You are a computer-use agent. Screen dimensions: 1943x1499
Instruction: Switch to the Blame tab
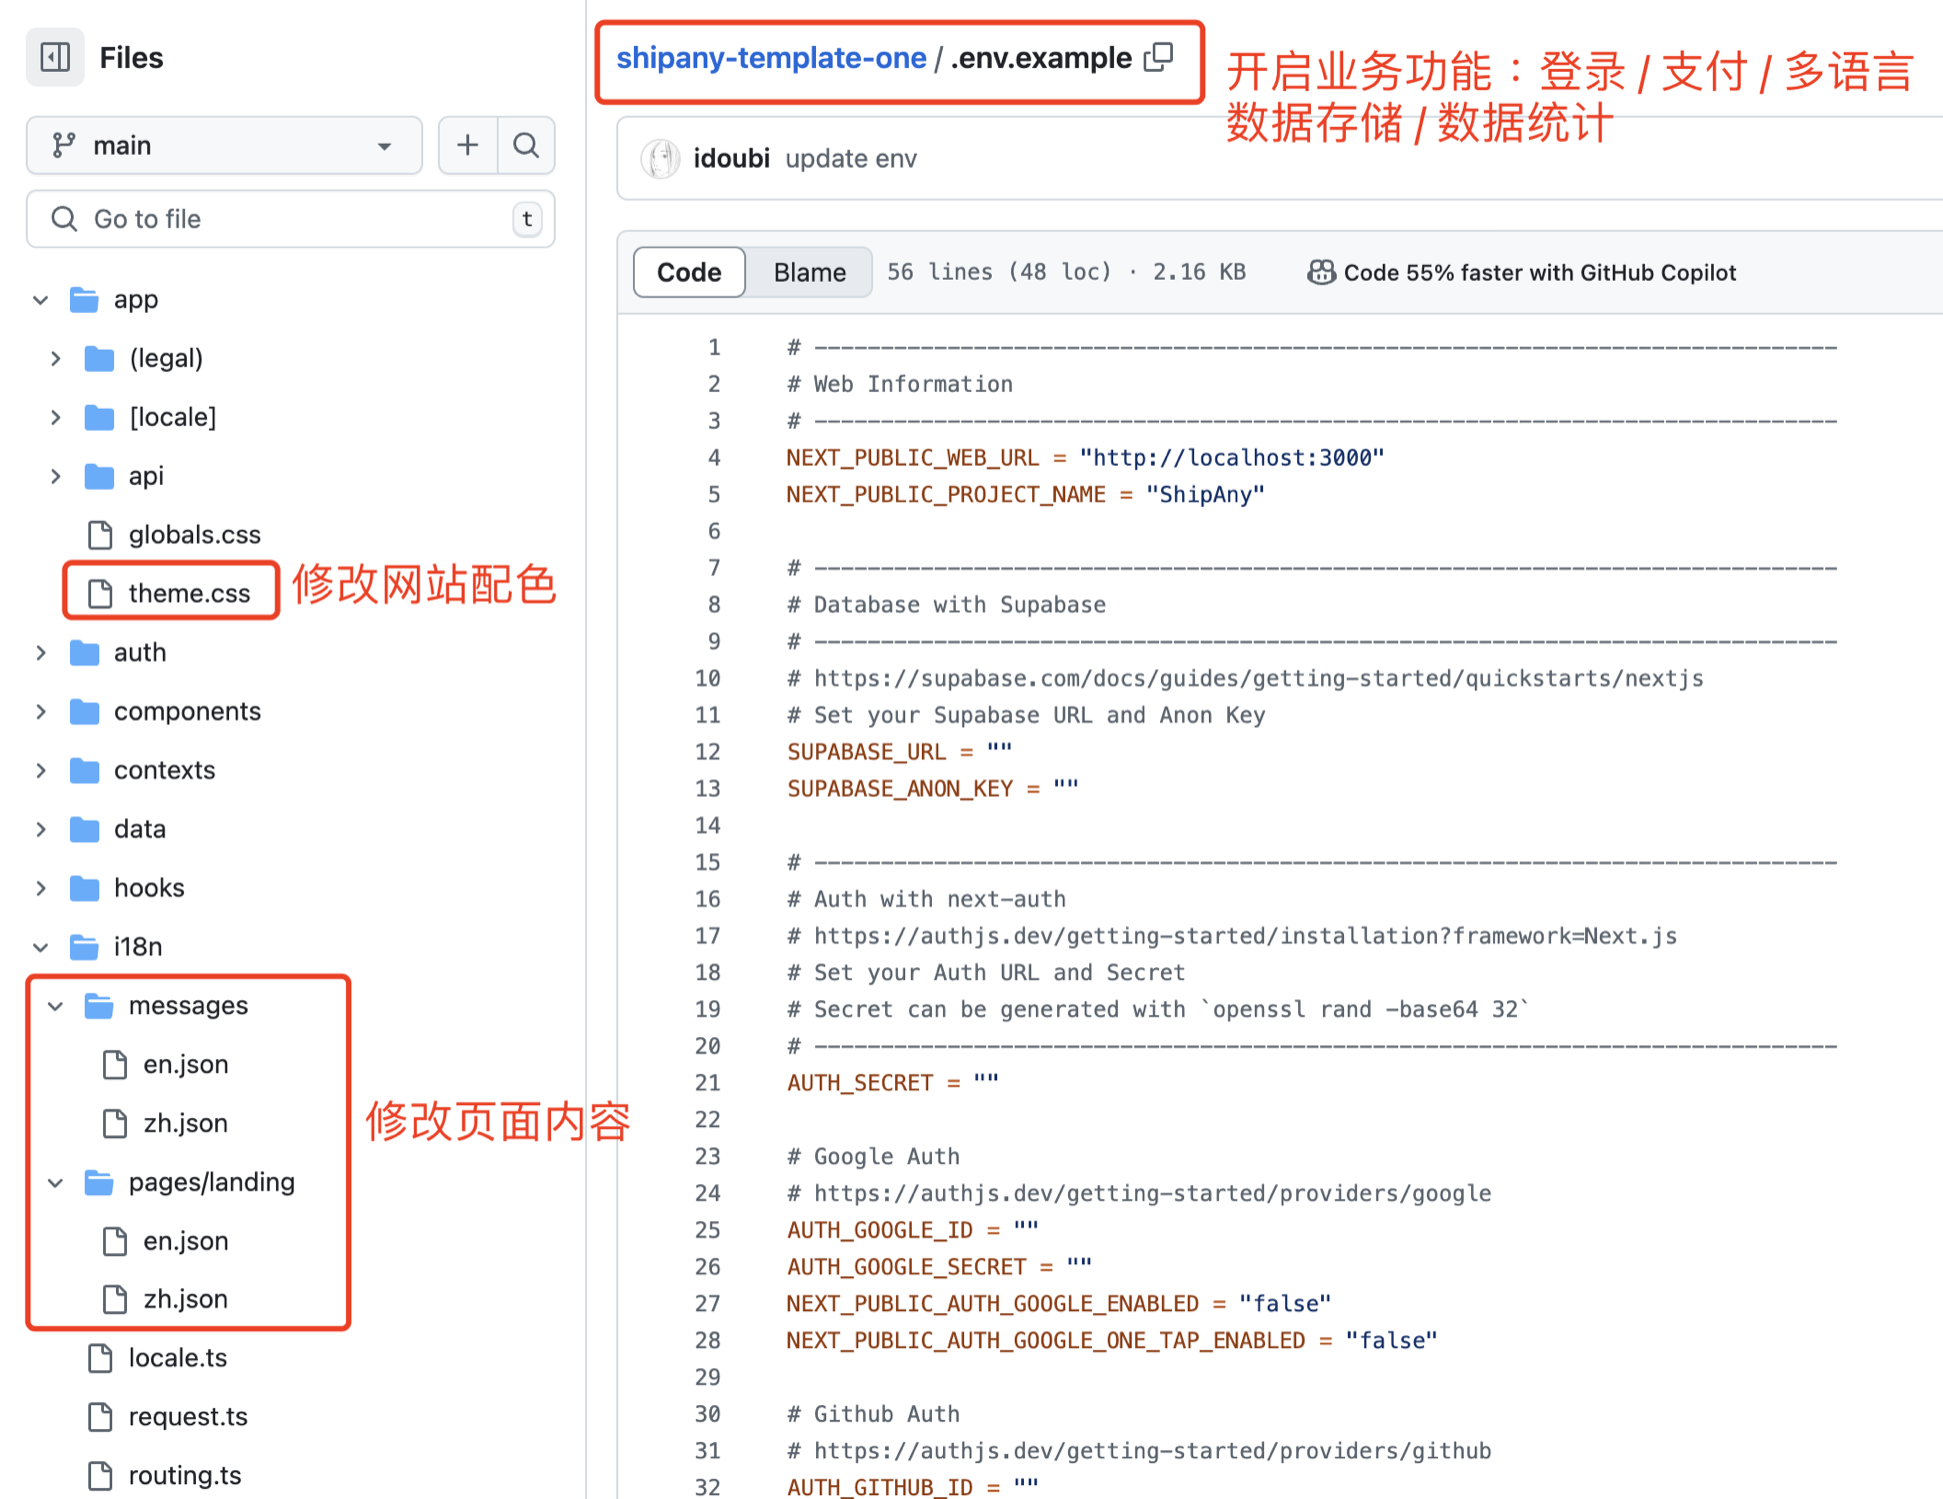[809, 272]
